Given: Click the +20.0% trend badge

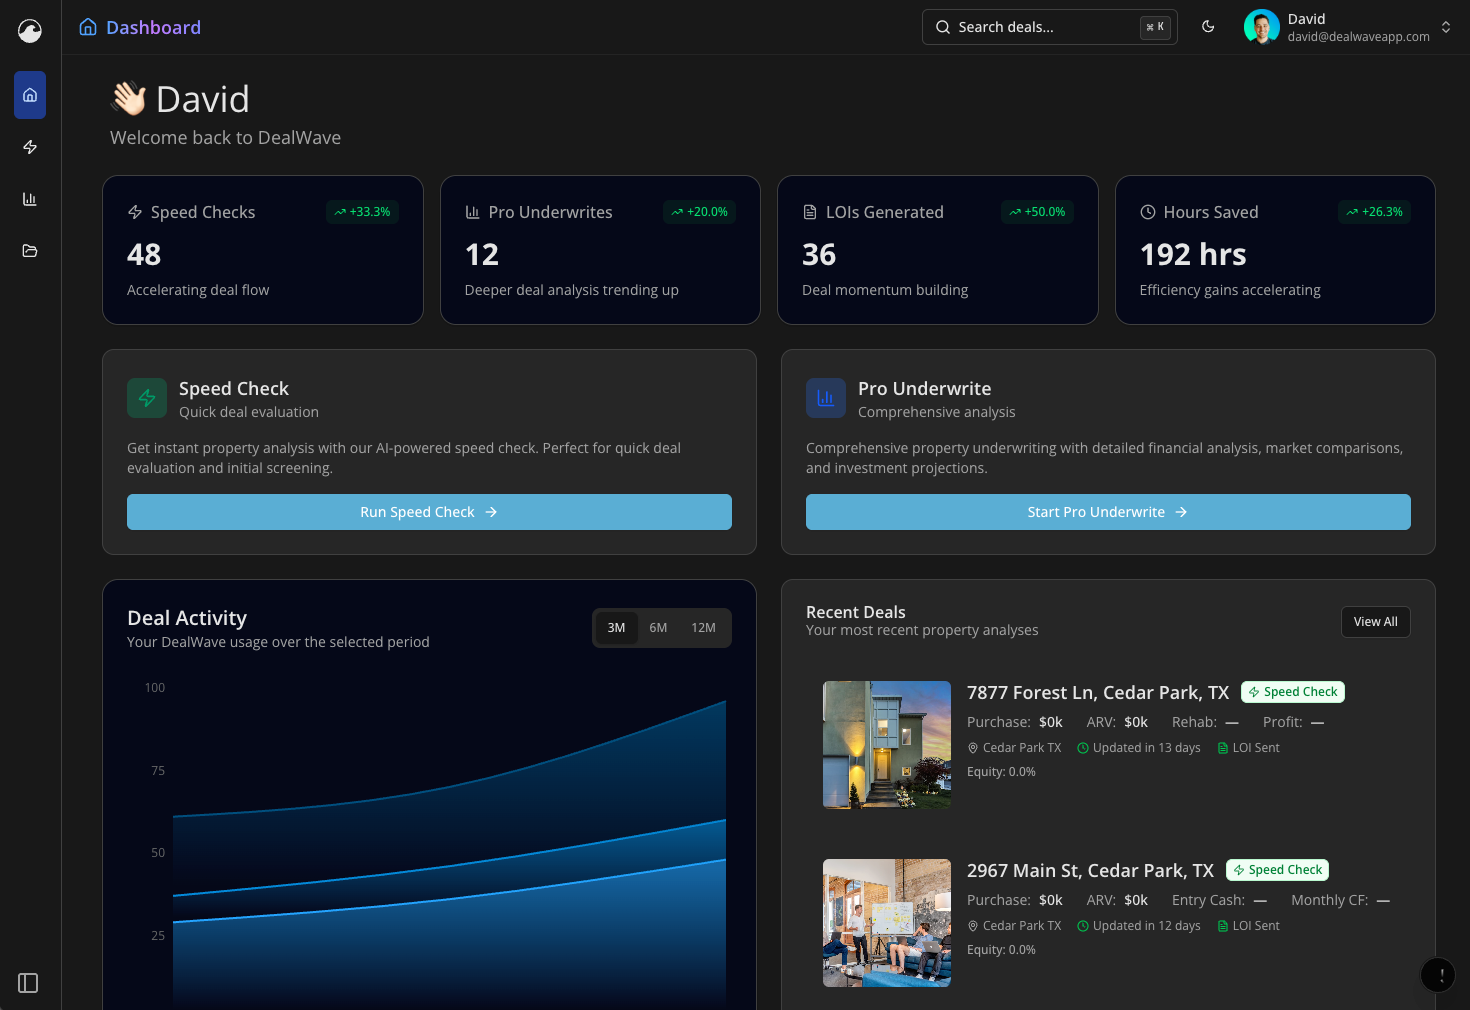Looking at the screenshot, I should [700, 212].
